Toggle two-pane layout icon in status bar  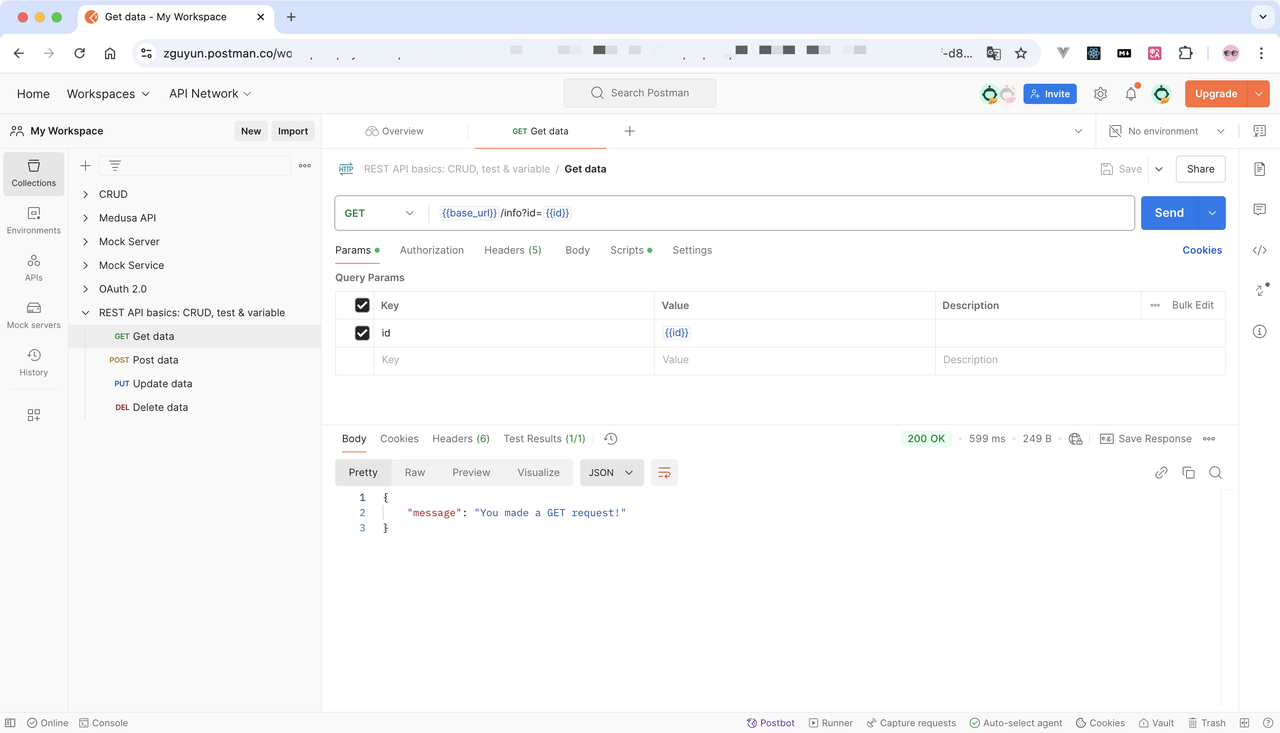coord(1245,723)
